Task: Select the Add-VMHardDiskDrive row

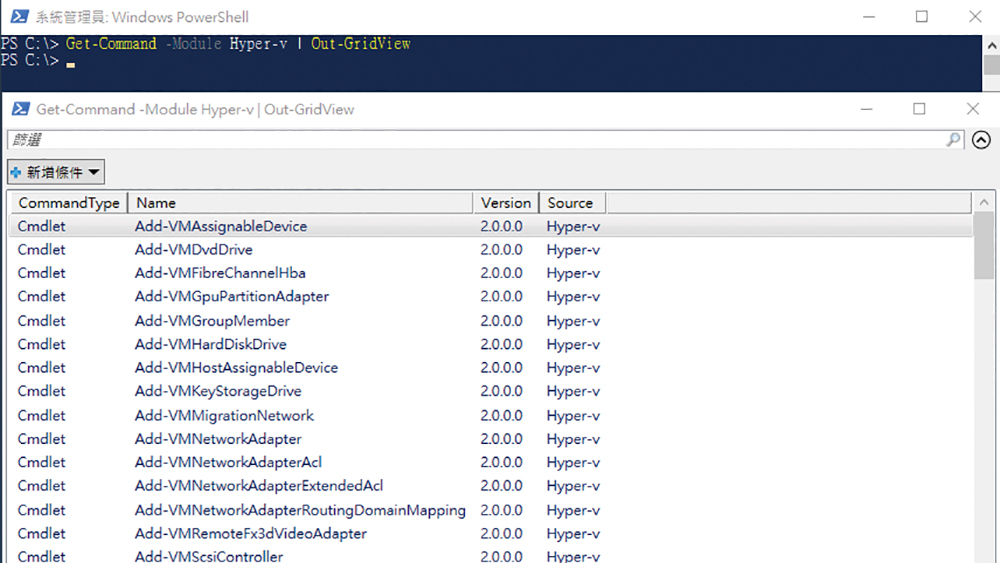Action: click(x=491, y=344)
